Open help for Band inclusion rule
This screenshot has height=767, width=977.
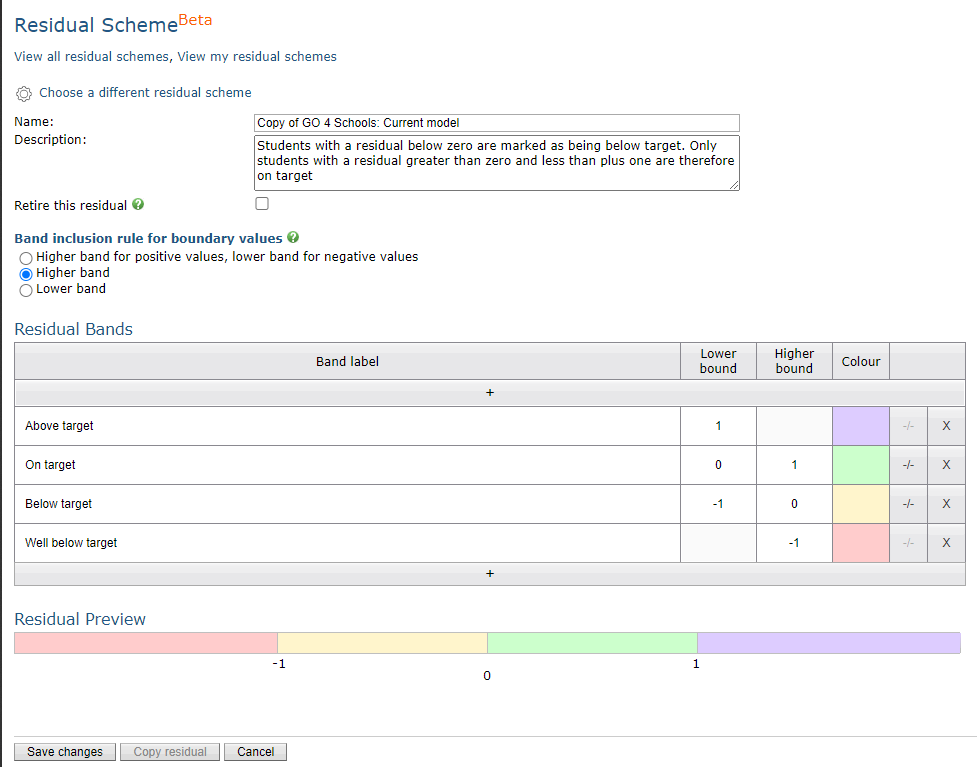pyautogui.click(x=293, y=238)
